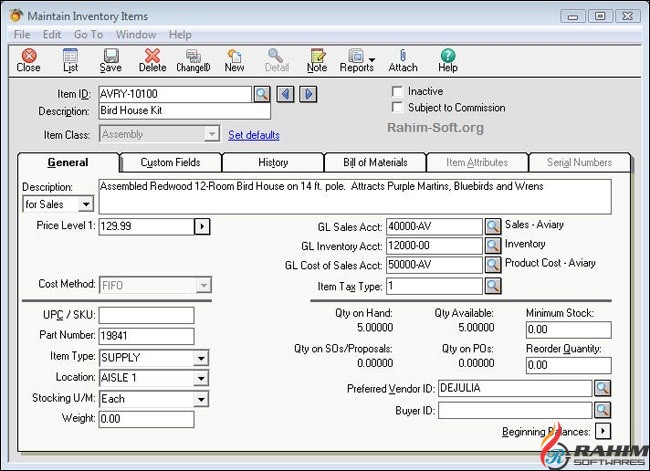Screen dimensions: 650x471
Task: Click the Item ID lookup magnifier
Action: tap(261, 94)
